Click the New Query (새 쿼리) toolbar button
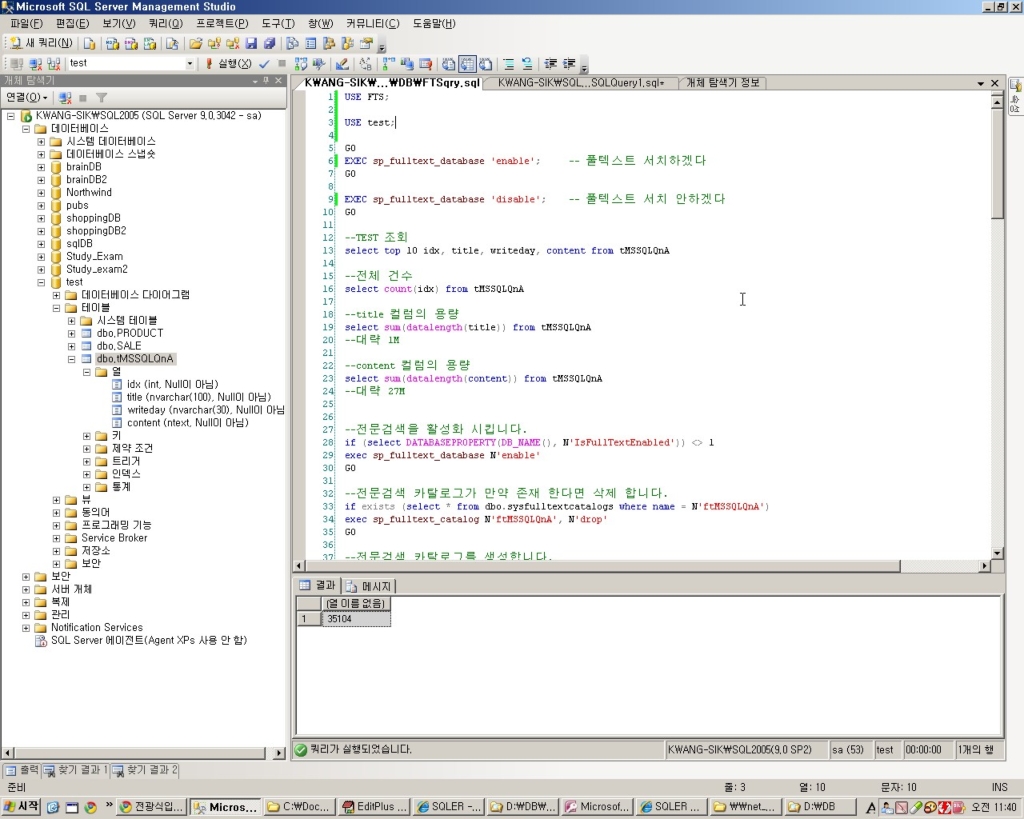Image resolution: width=1024 pixels, height=819 pixels. click(x=40, y=43)
